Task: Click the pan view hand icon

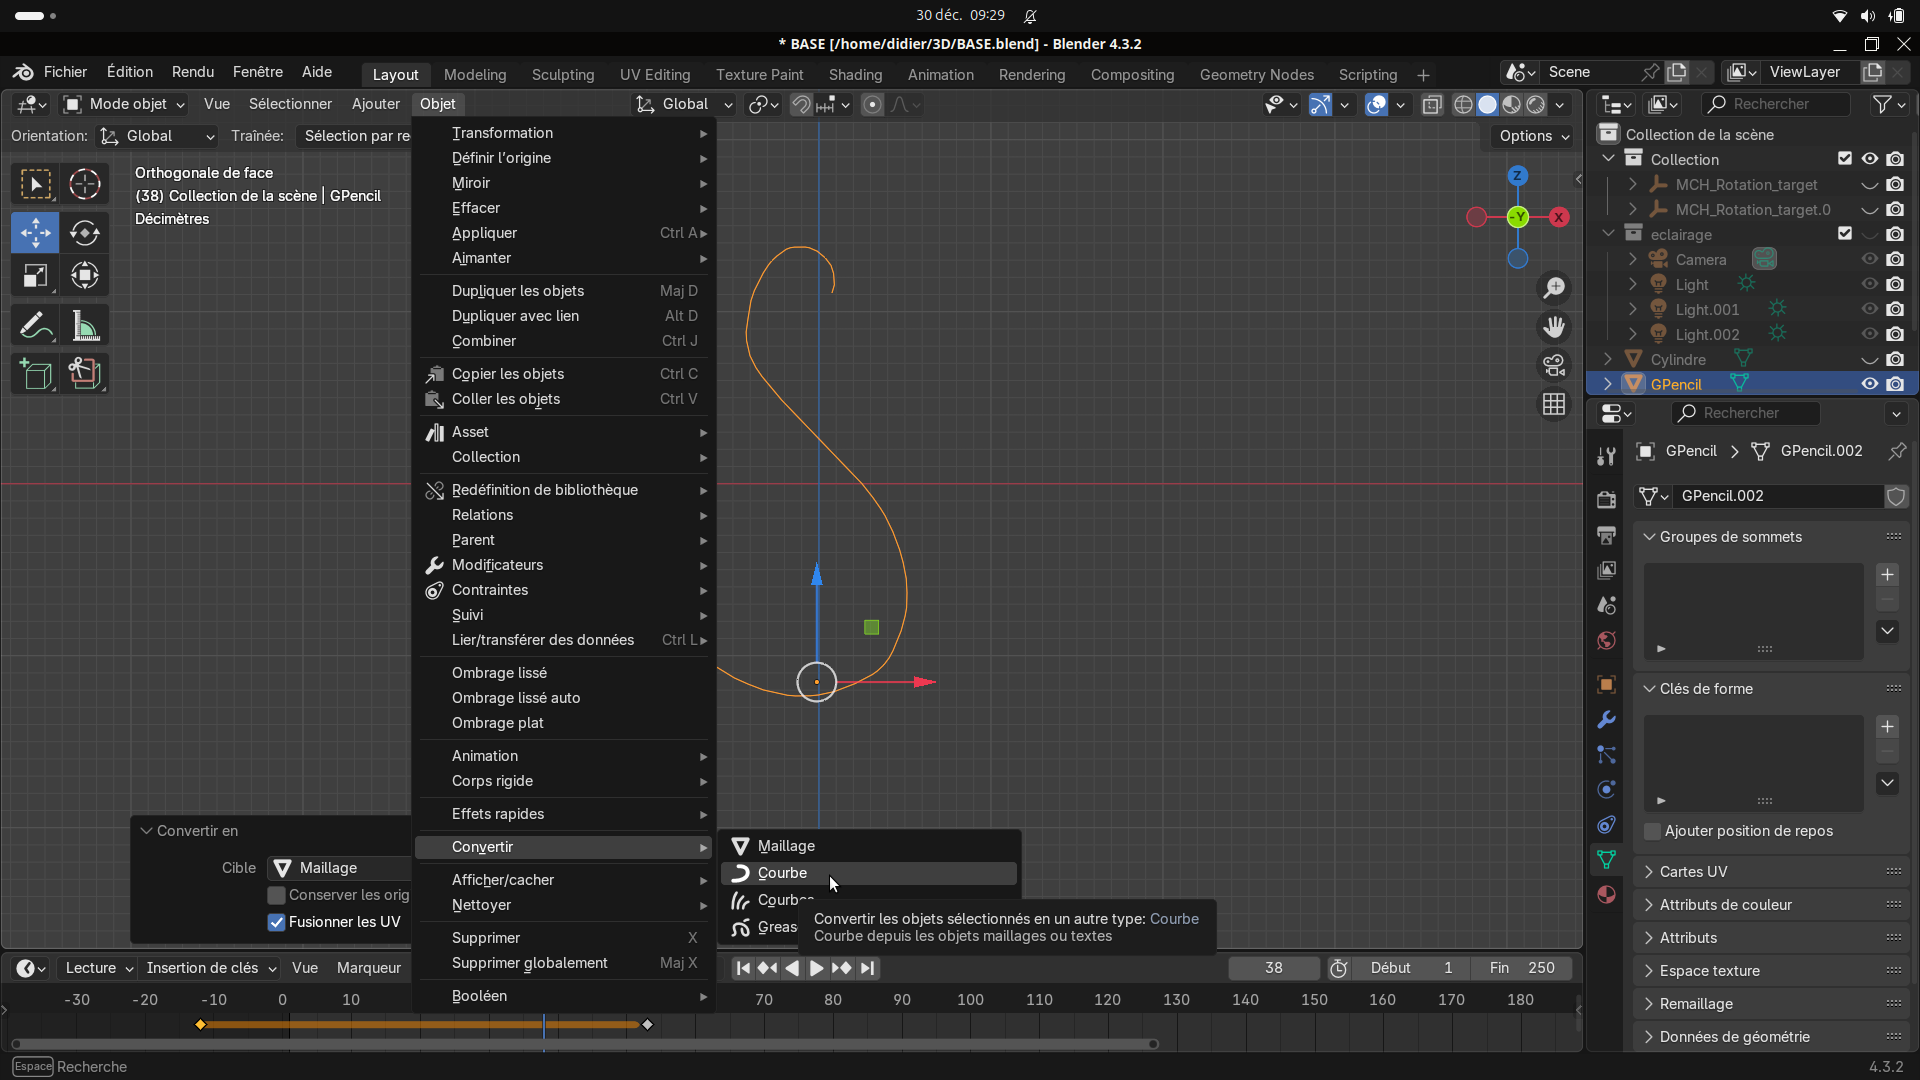Action: [x=1554, y=327]
